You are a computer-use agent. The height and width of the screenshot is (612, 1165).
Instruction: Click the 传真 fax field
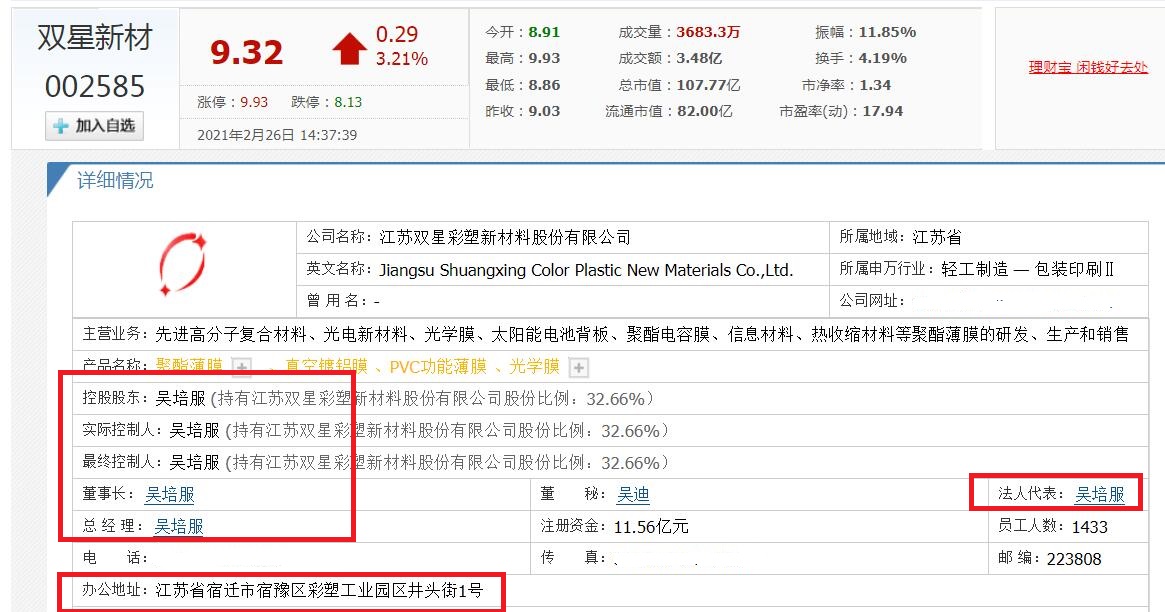pos(759,558)
